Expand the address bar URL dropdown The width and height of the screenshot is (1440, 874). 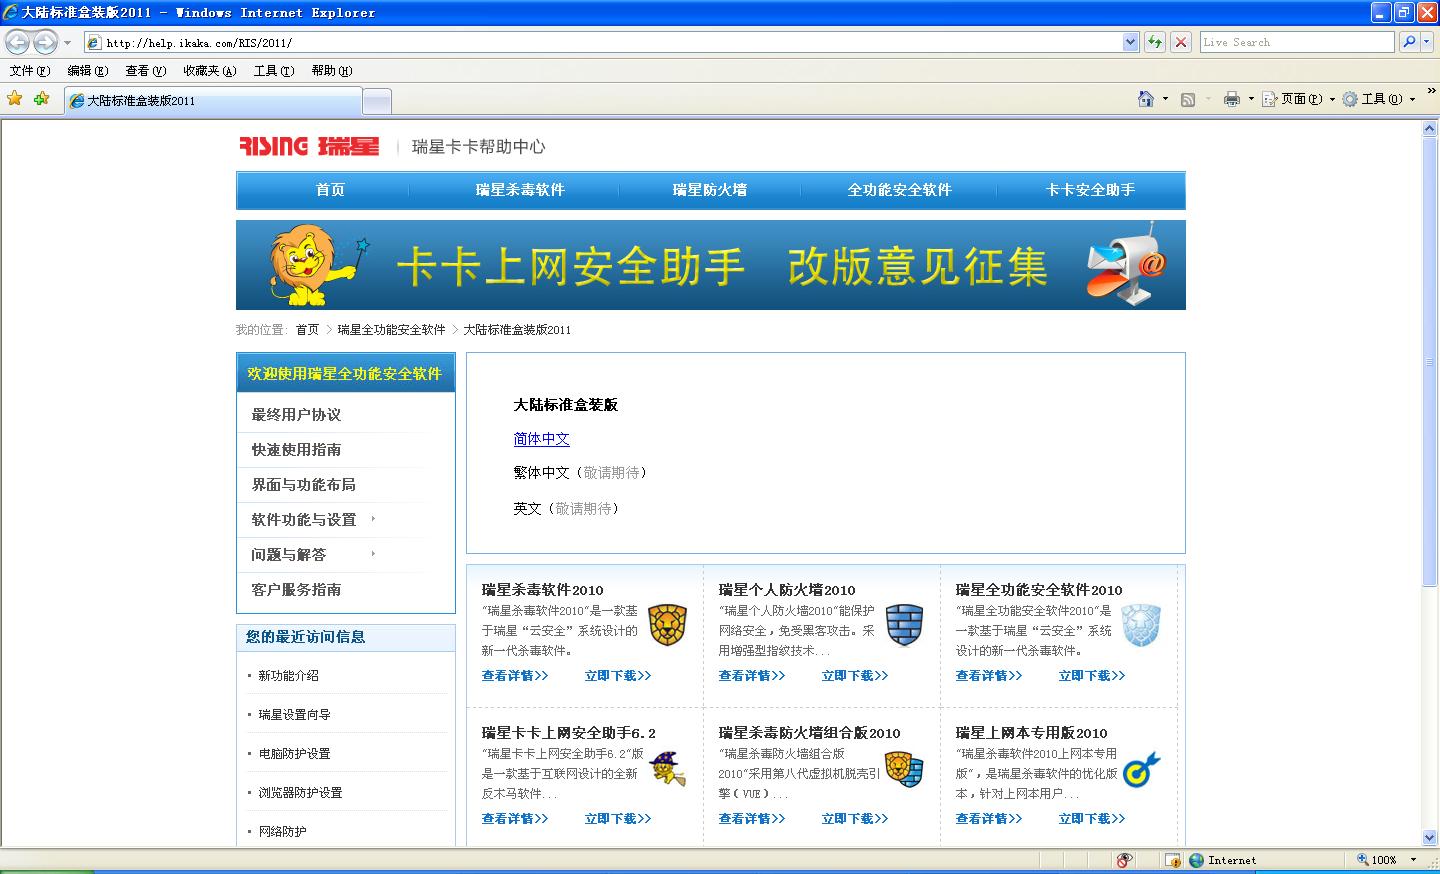1131,42
